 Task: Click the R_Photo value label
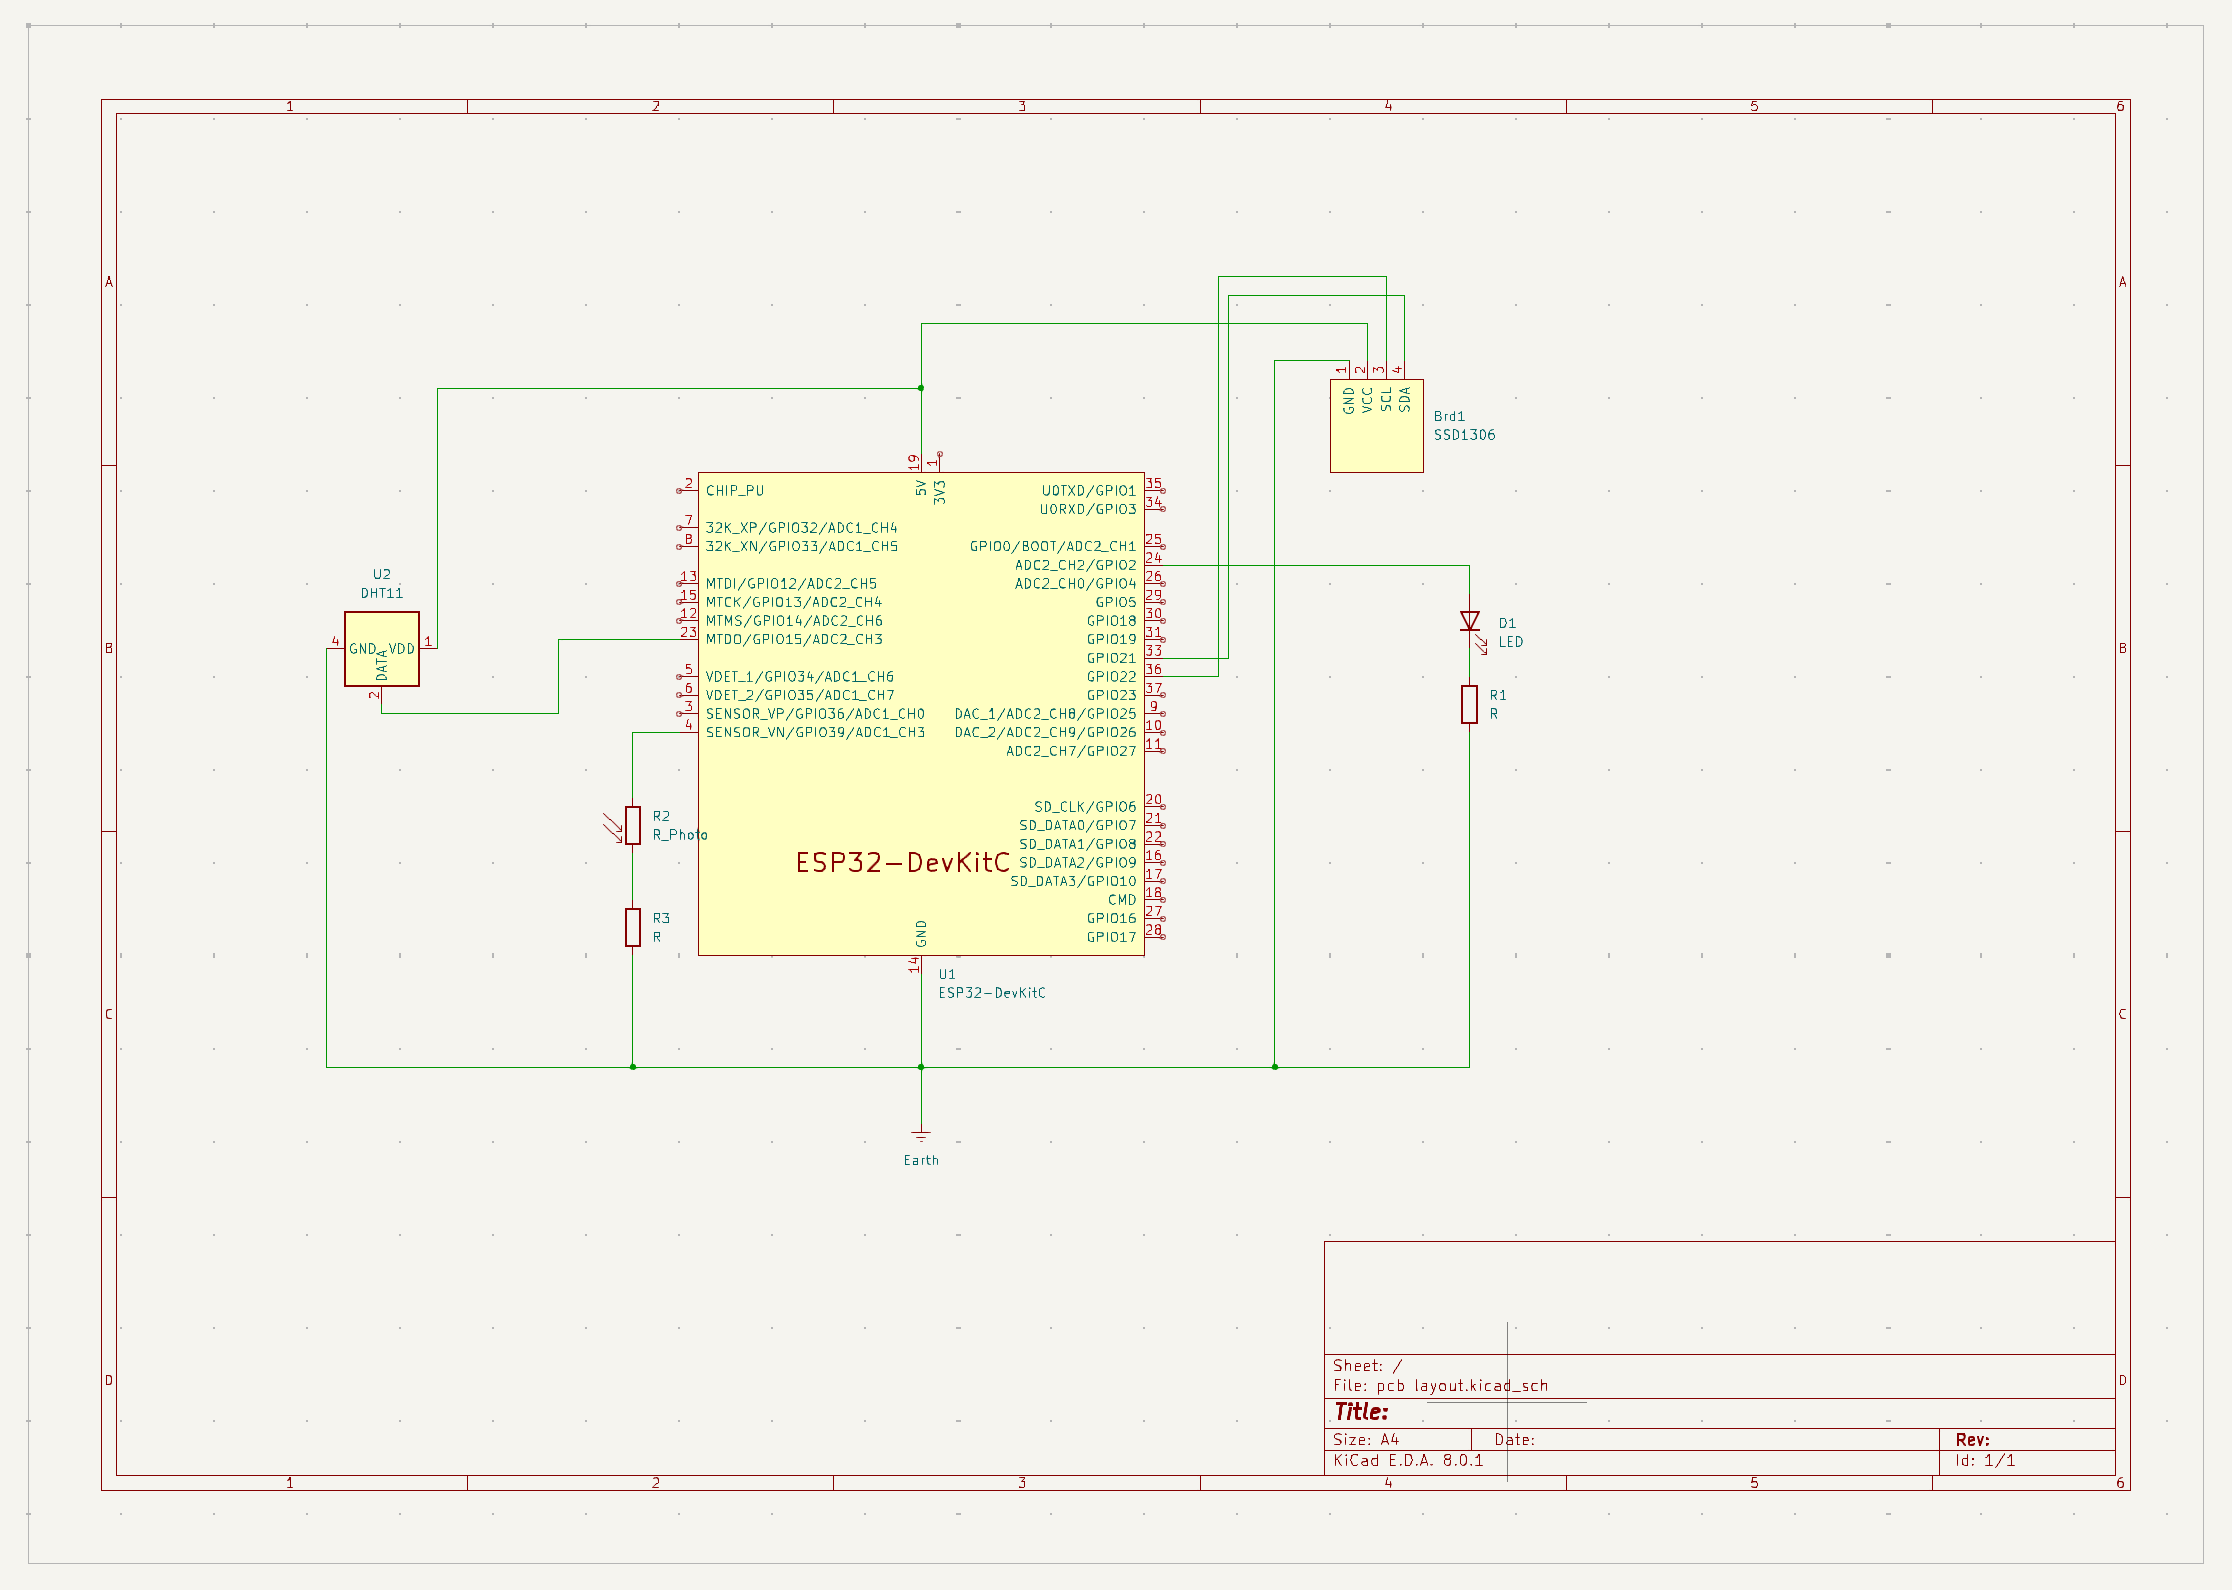[x=679, y=835]
